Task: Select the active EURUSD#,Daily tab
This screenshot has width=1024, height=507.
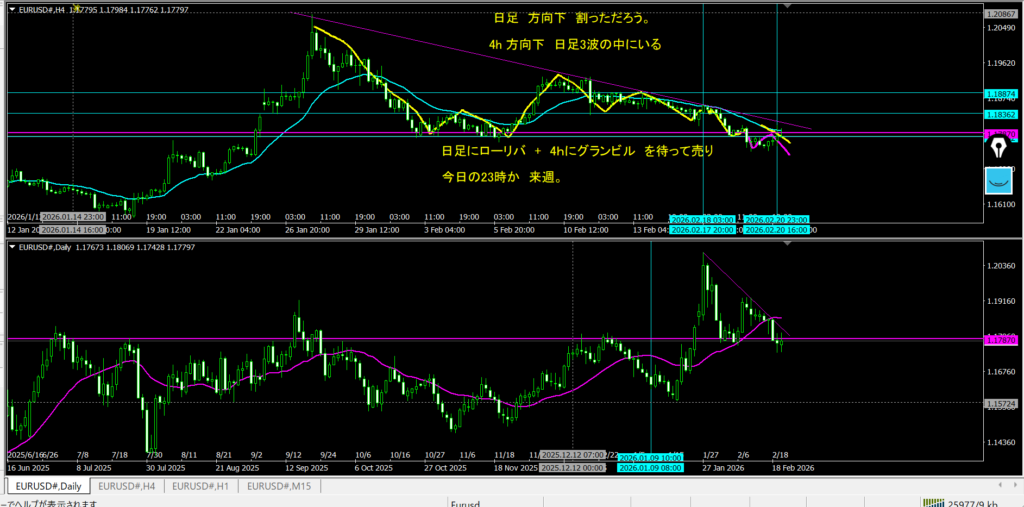Action: [48, 486]
